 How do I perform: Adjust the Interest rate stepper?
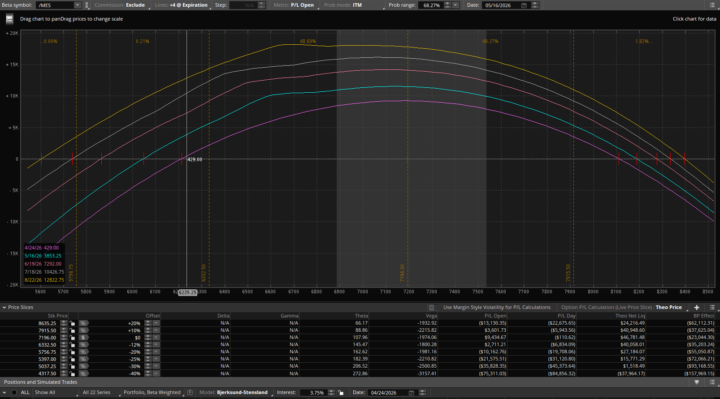[x=331, y=393]
